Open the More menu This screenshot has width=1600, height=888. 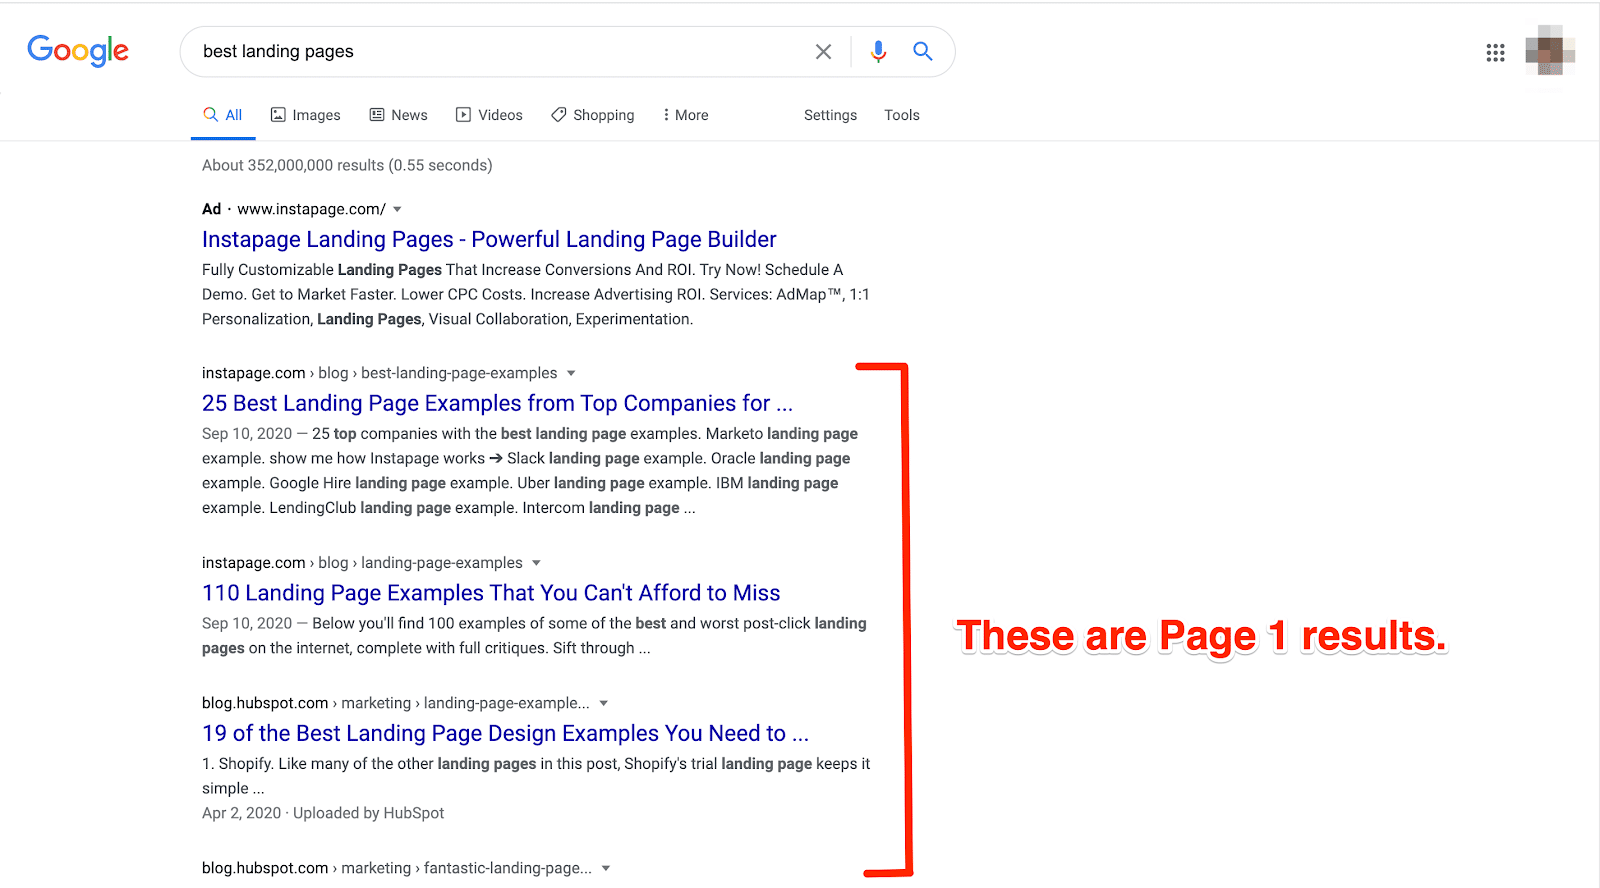(x=685, y=115)
